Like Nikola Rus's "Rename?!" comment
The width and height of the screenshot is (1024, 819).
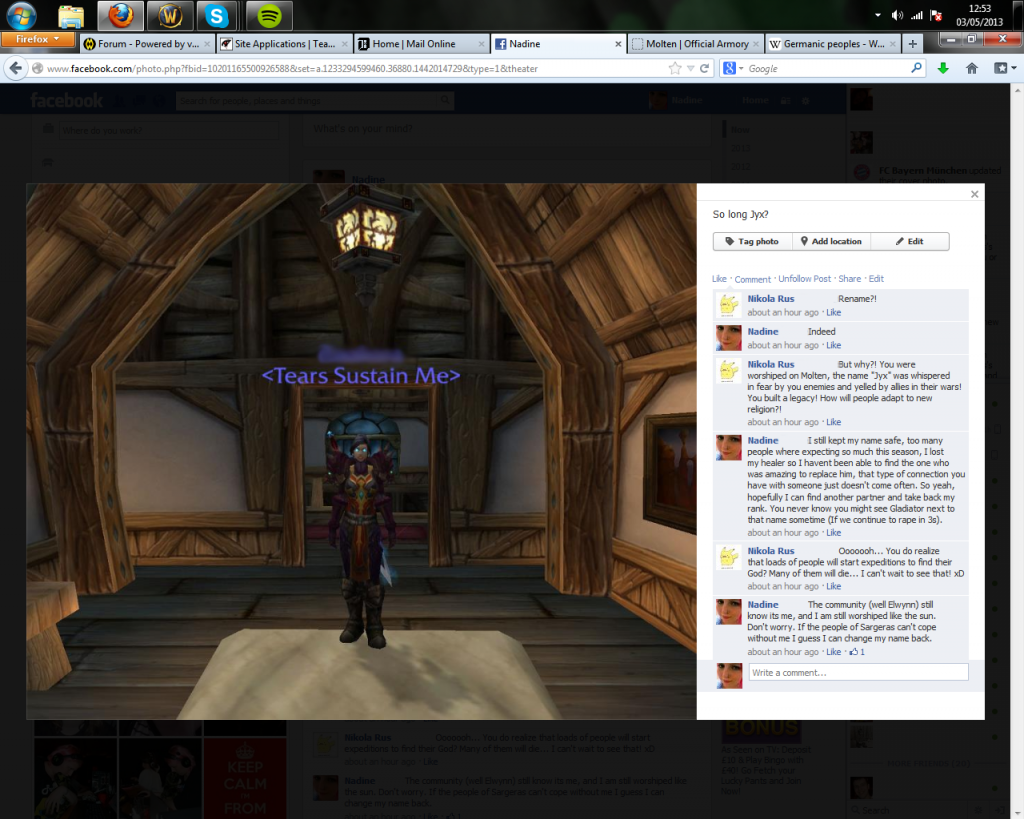click(x=833, y=313)
